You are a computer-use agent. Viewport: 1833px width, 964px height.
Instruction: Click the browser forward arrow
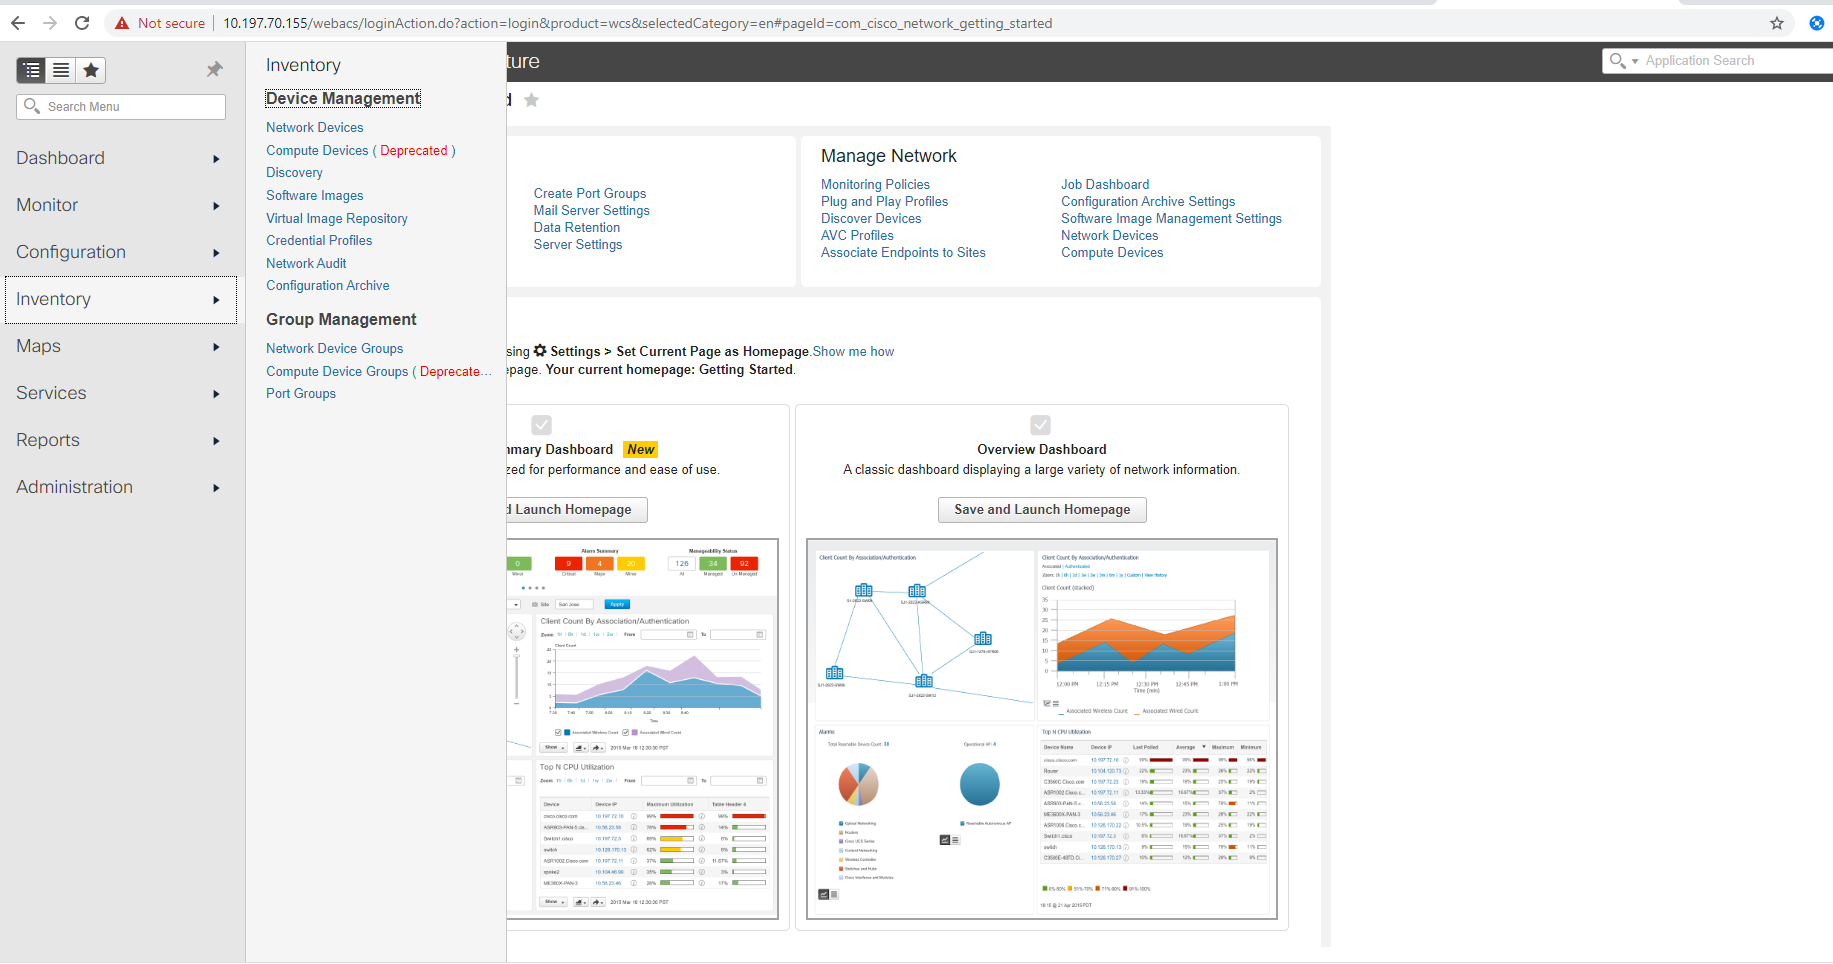50,23
